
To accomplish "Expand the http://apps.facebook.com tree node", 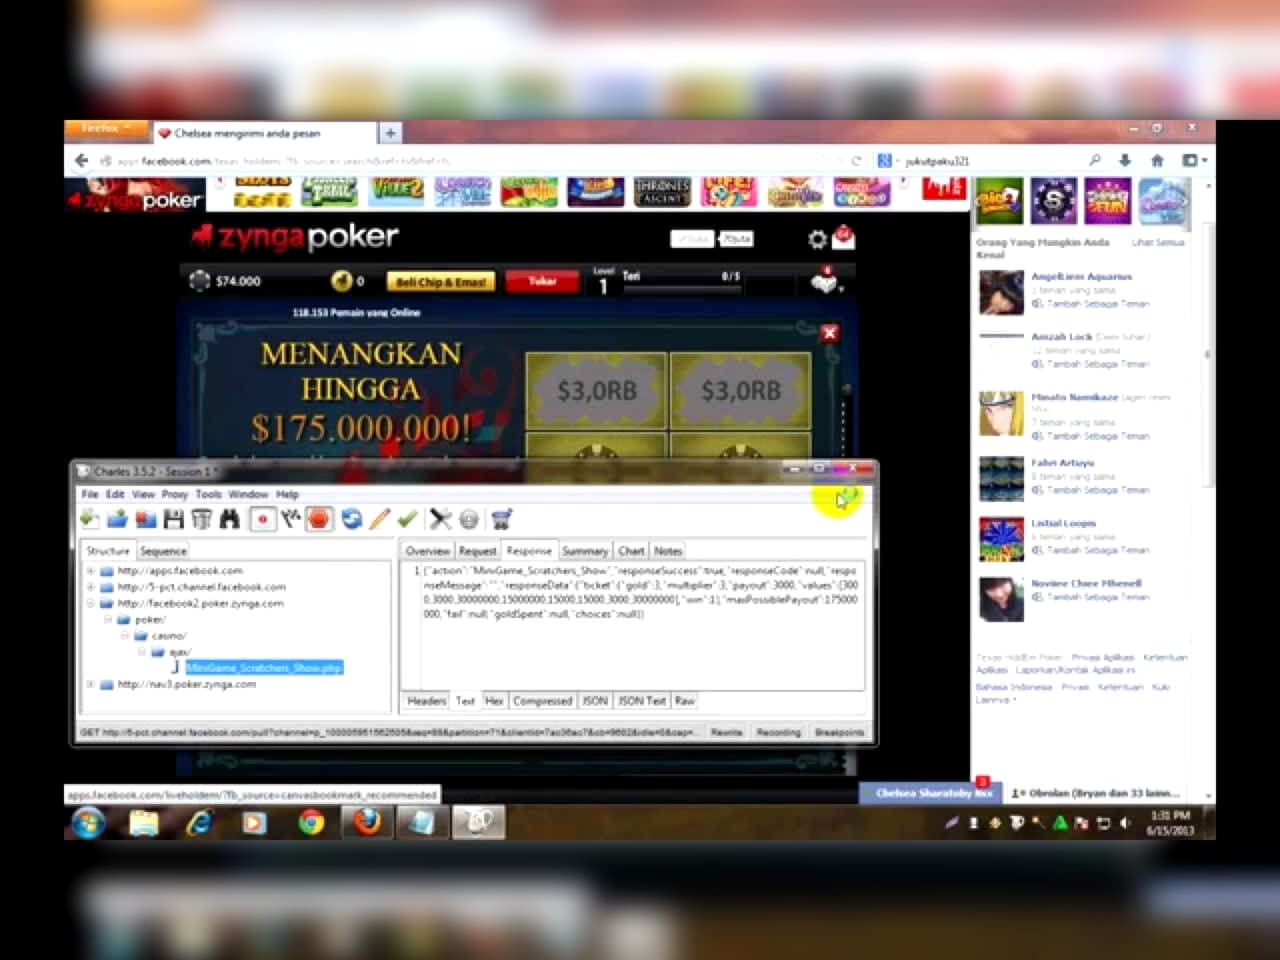I will pyautogui.click(x=90, y=571).
